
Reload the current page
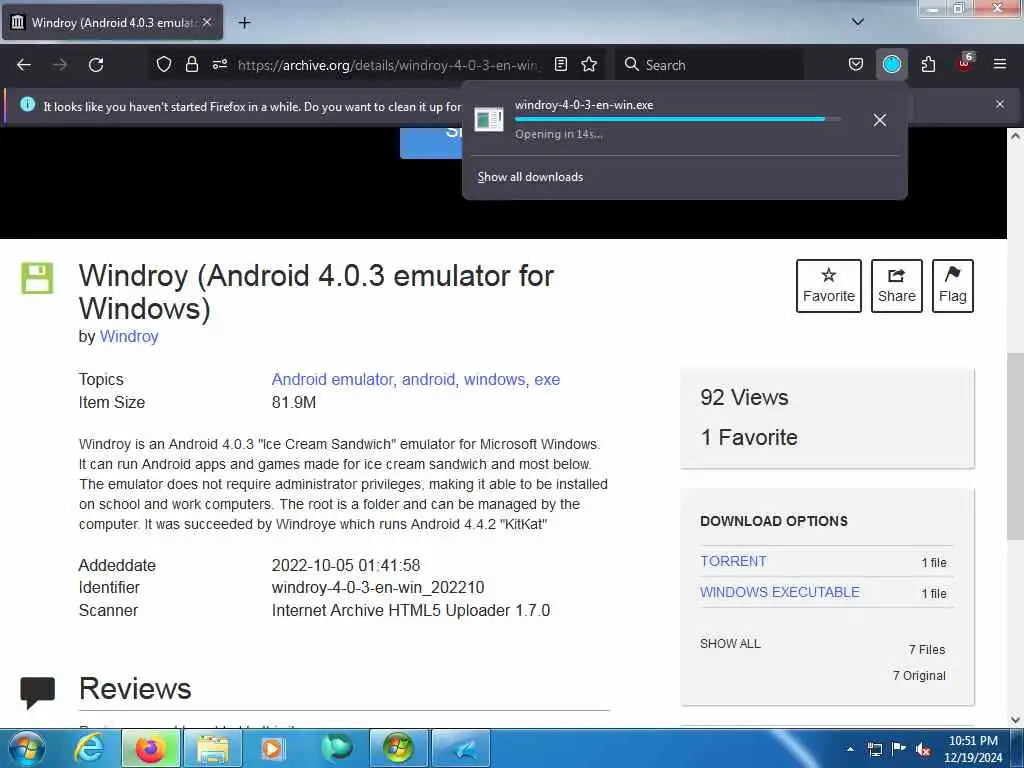click(96, 65)
